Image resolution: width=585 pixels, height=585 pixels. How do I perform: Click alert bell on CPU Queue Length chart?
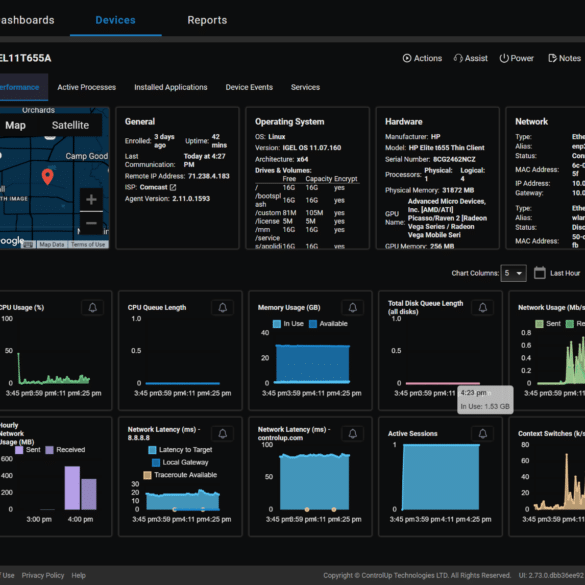click(x=223, y=308)
